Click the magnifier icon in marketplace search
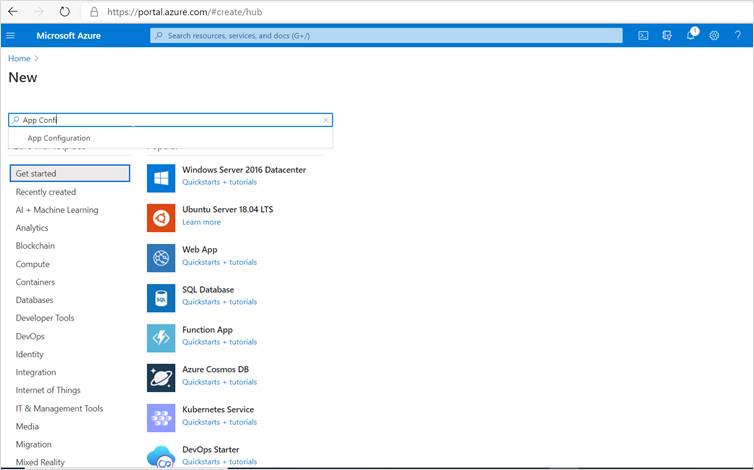 [x=16, y=120]
